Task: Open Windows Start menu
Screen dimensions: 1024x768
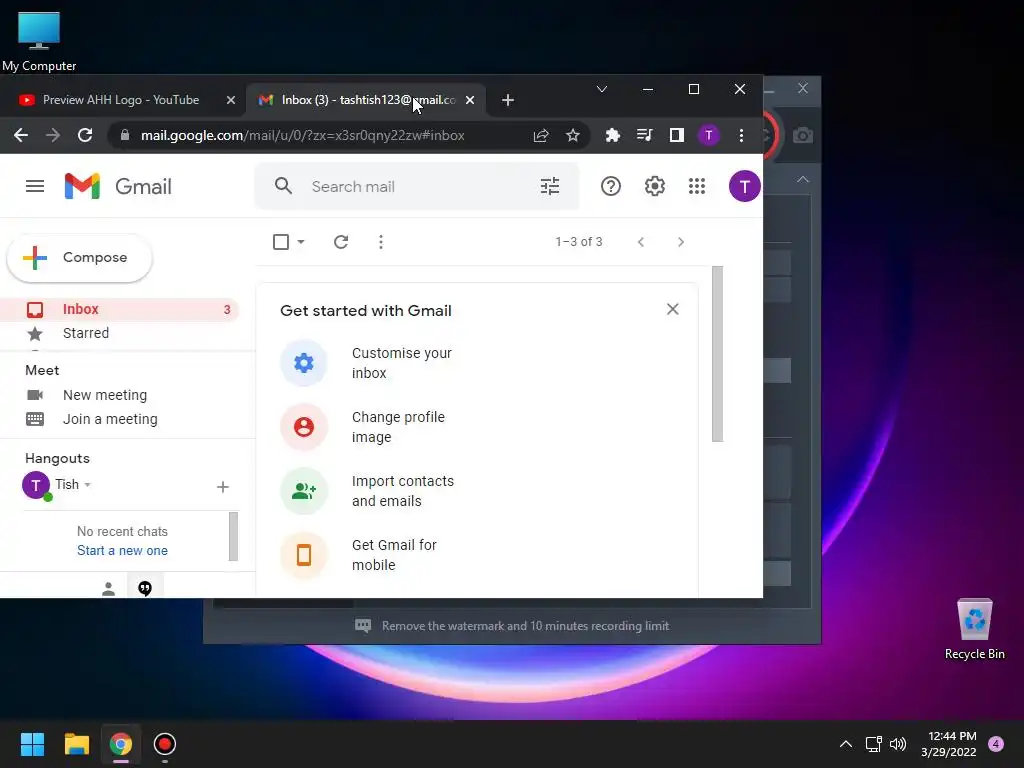Action: pos(32,744)
